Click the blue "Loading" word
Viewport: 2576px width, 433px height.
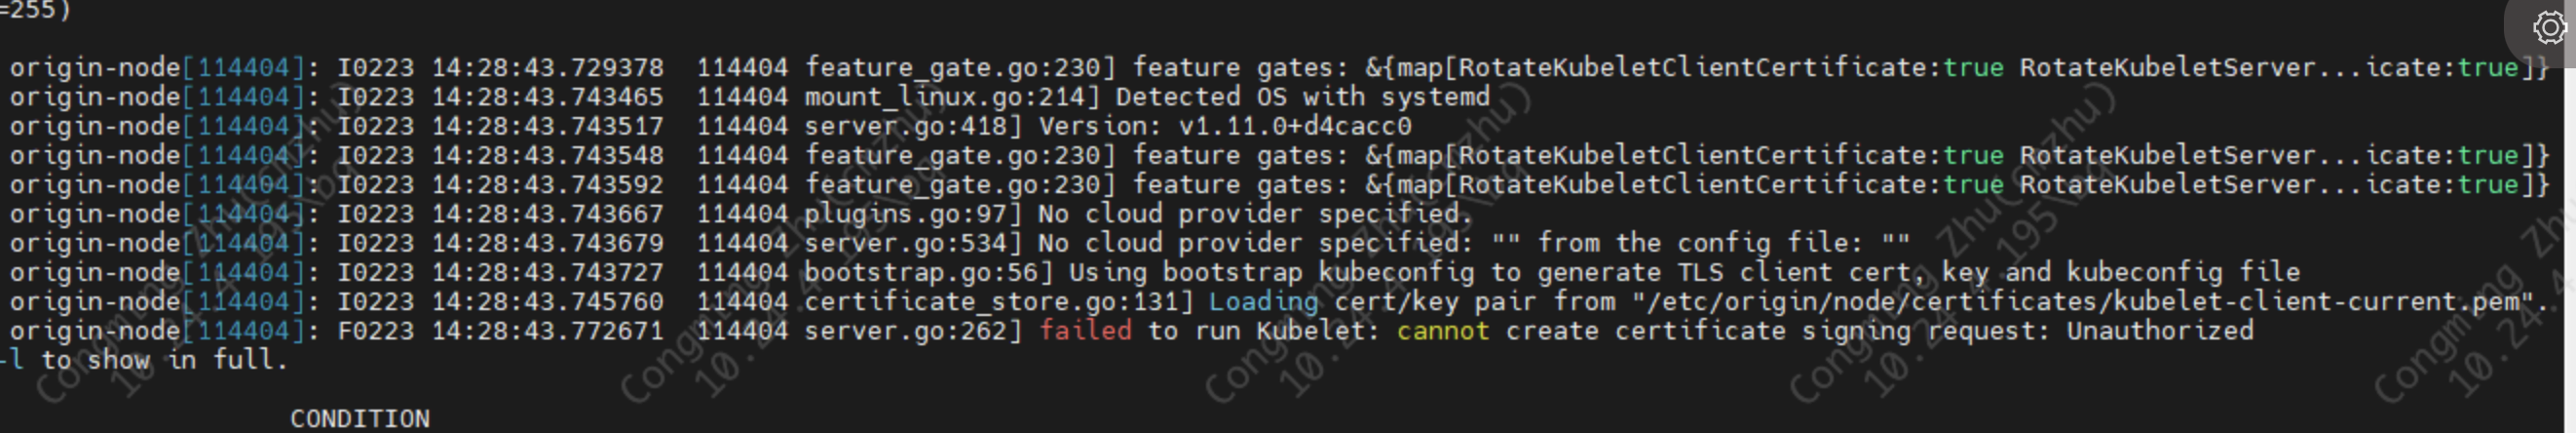click(1263, 302)
